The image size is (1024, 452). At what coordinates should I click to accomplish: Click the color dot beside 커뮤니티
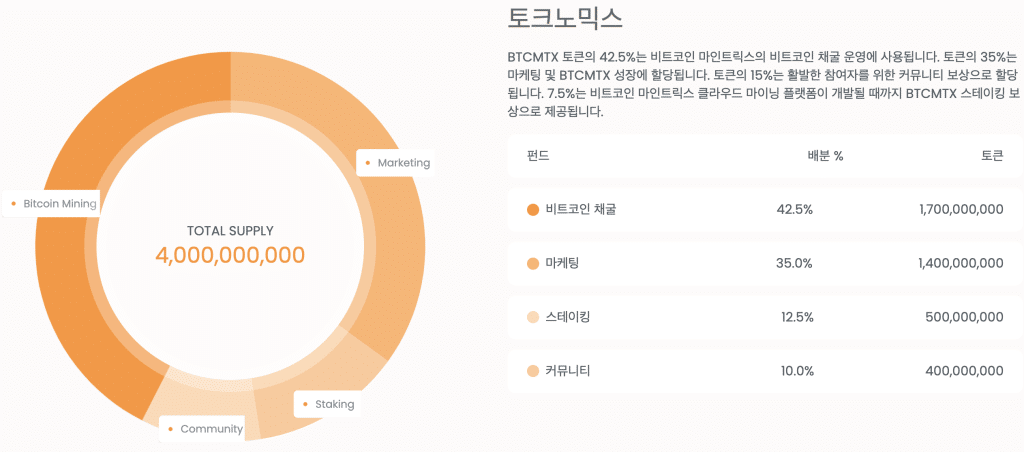click(532, 371)
